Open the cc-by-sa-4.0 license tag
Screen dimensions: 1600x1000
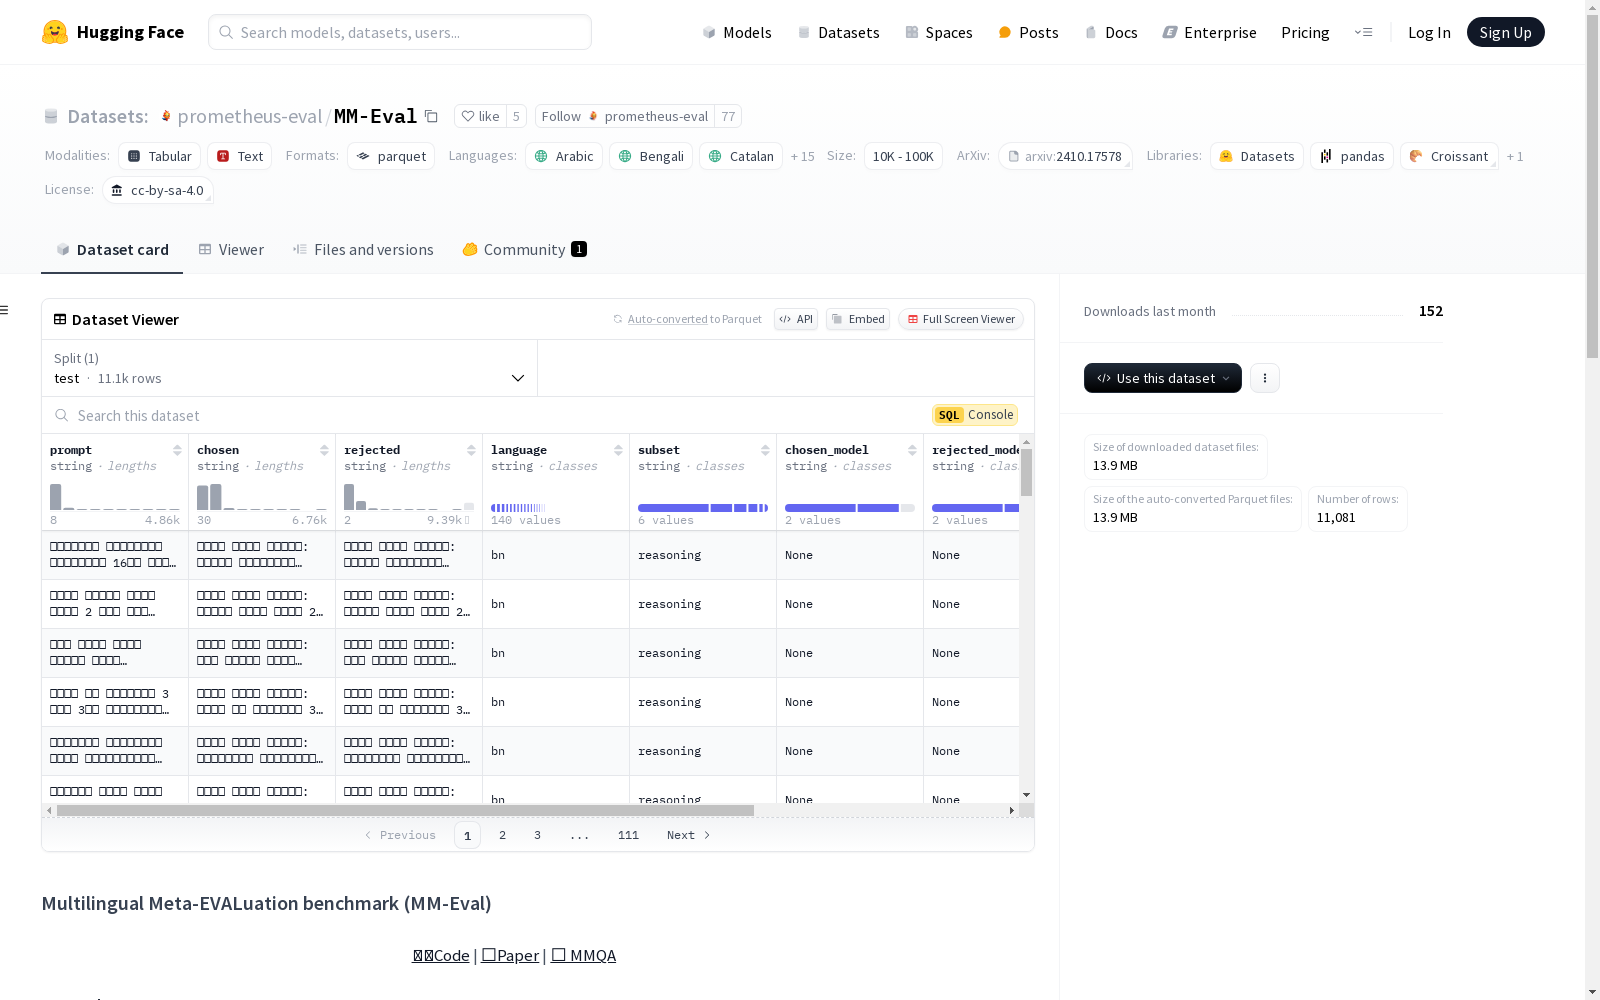[x=158, y=190]
